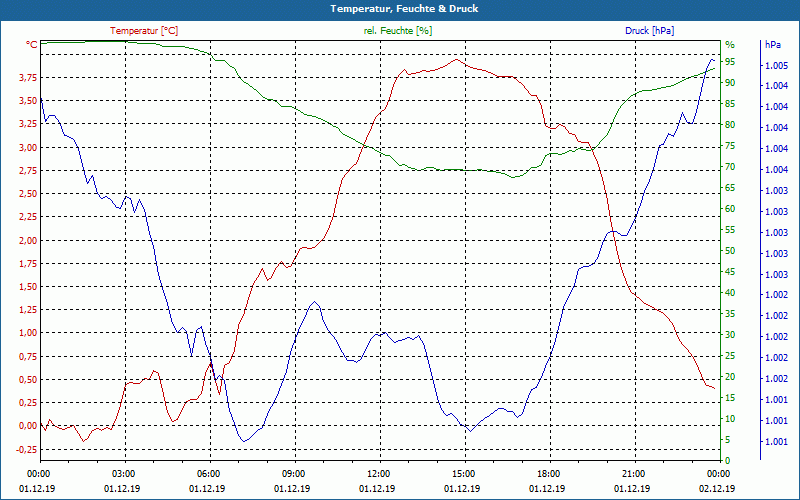Screen dimensions: 800x500
Task: Click the red '°C' unit label
Action: click(32, 45)
